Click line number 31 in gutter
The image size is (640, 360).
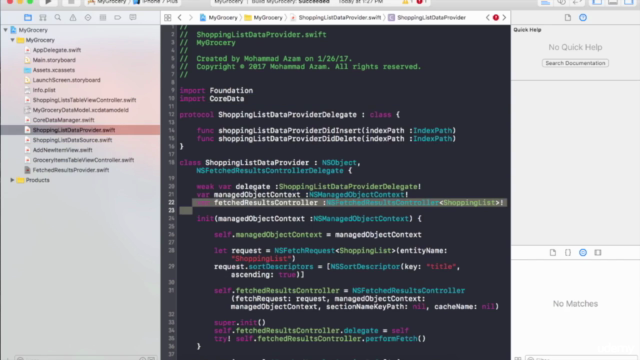(171, 291)
